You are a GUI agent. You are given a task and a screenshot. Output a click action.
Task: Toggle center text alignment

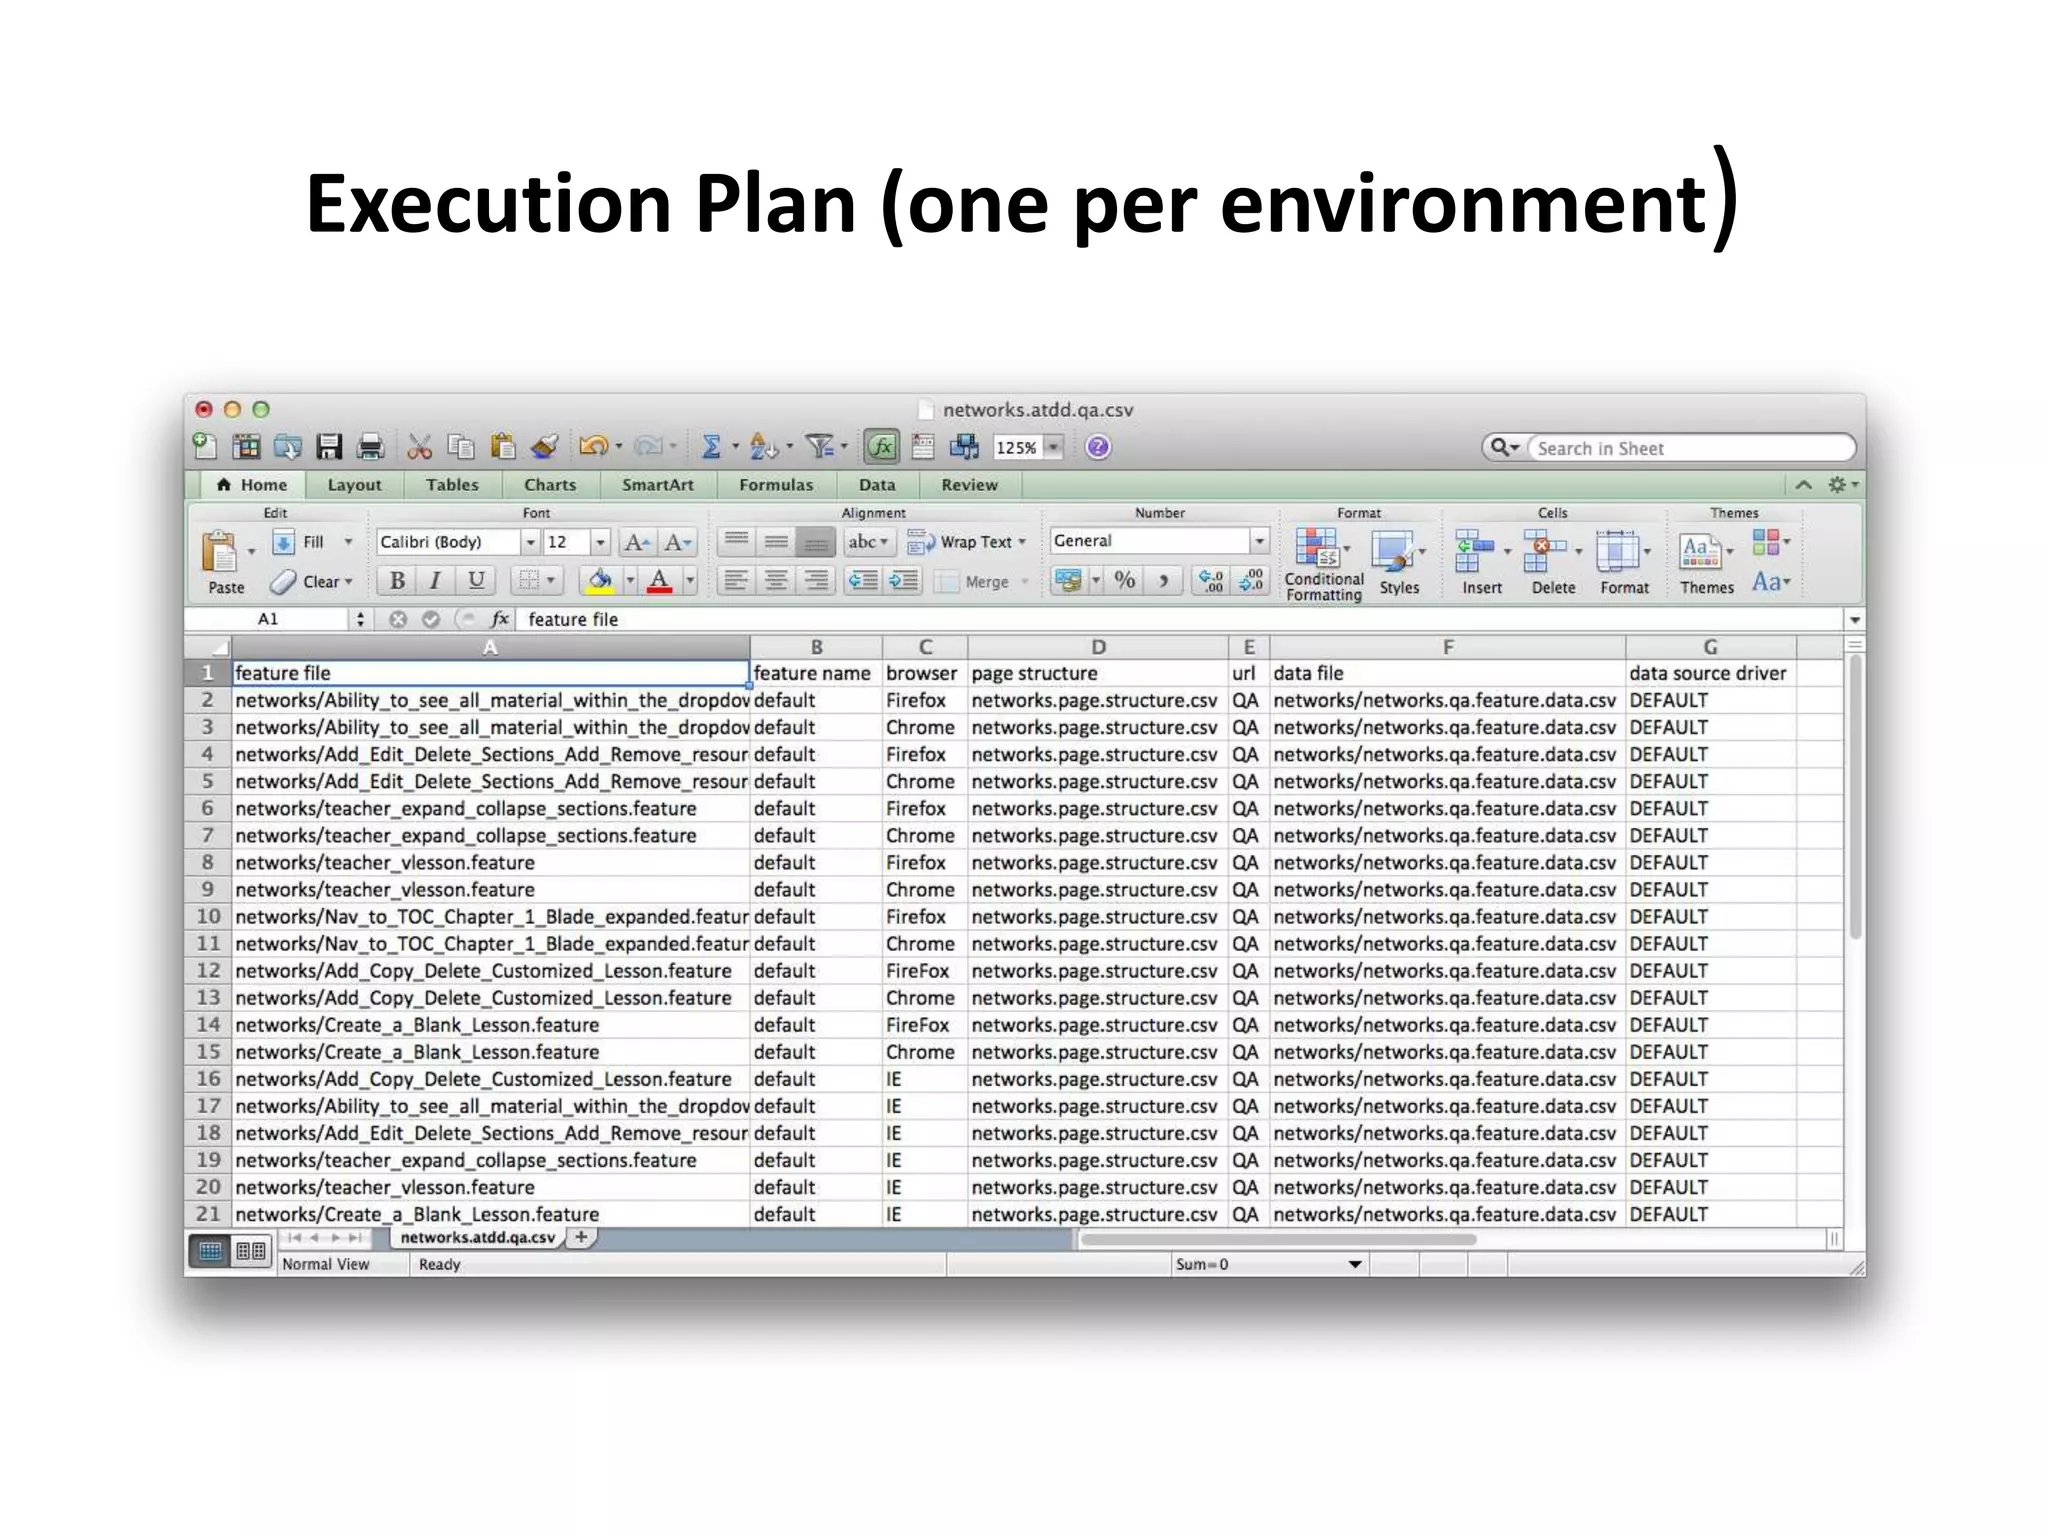776,581
